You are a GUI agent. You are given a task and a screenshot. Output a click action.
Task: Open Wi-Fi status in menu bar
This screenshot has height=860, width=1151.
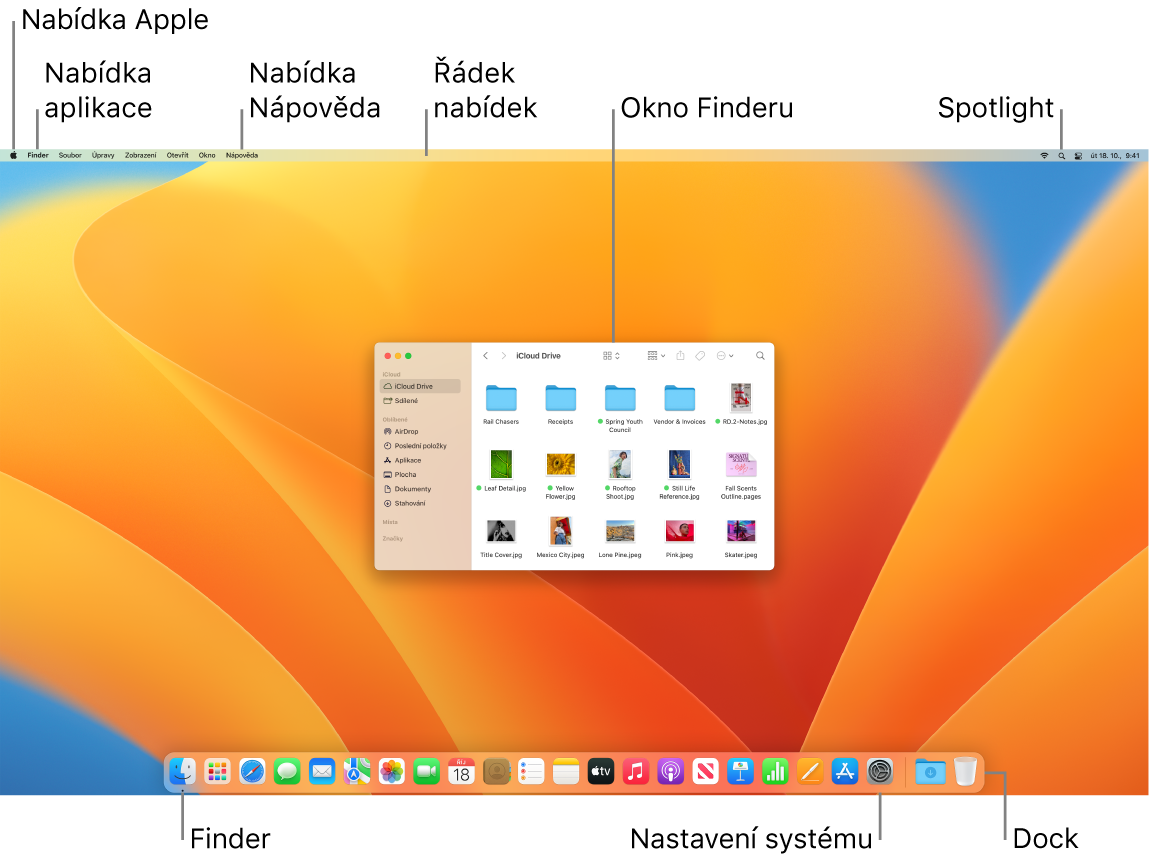(1044, 156)
